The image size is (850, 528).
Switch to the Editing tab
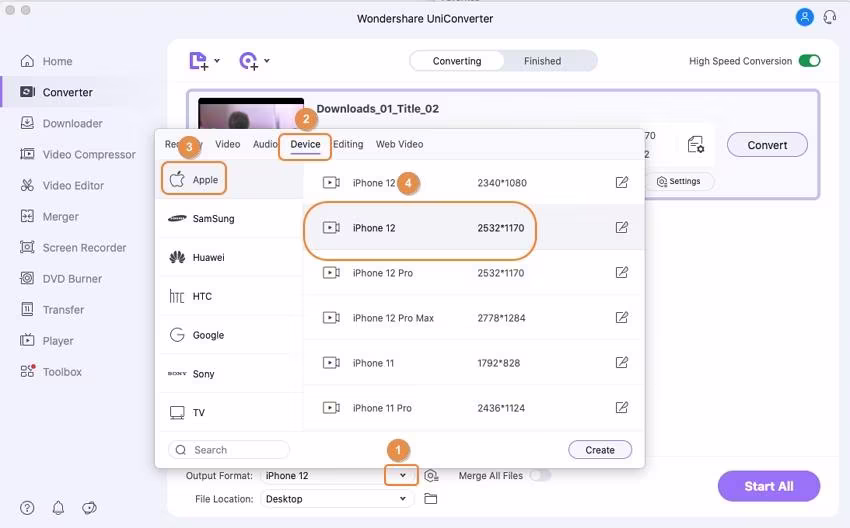[348, 144]
